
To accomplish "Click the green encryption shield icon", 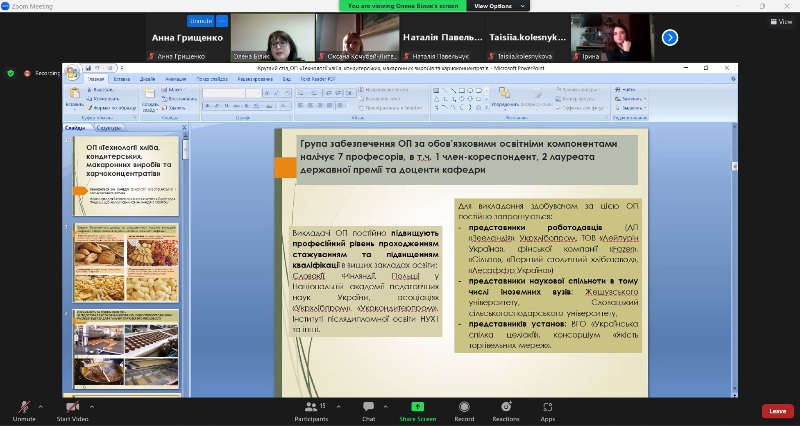I will [11, 73].
